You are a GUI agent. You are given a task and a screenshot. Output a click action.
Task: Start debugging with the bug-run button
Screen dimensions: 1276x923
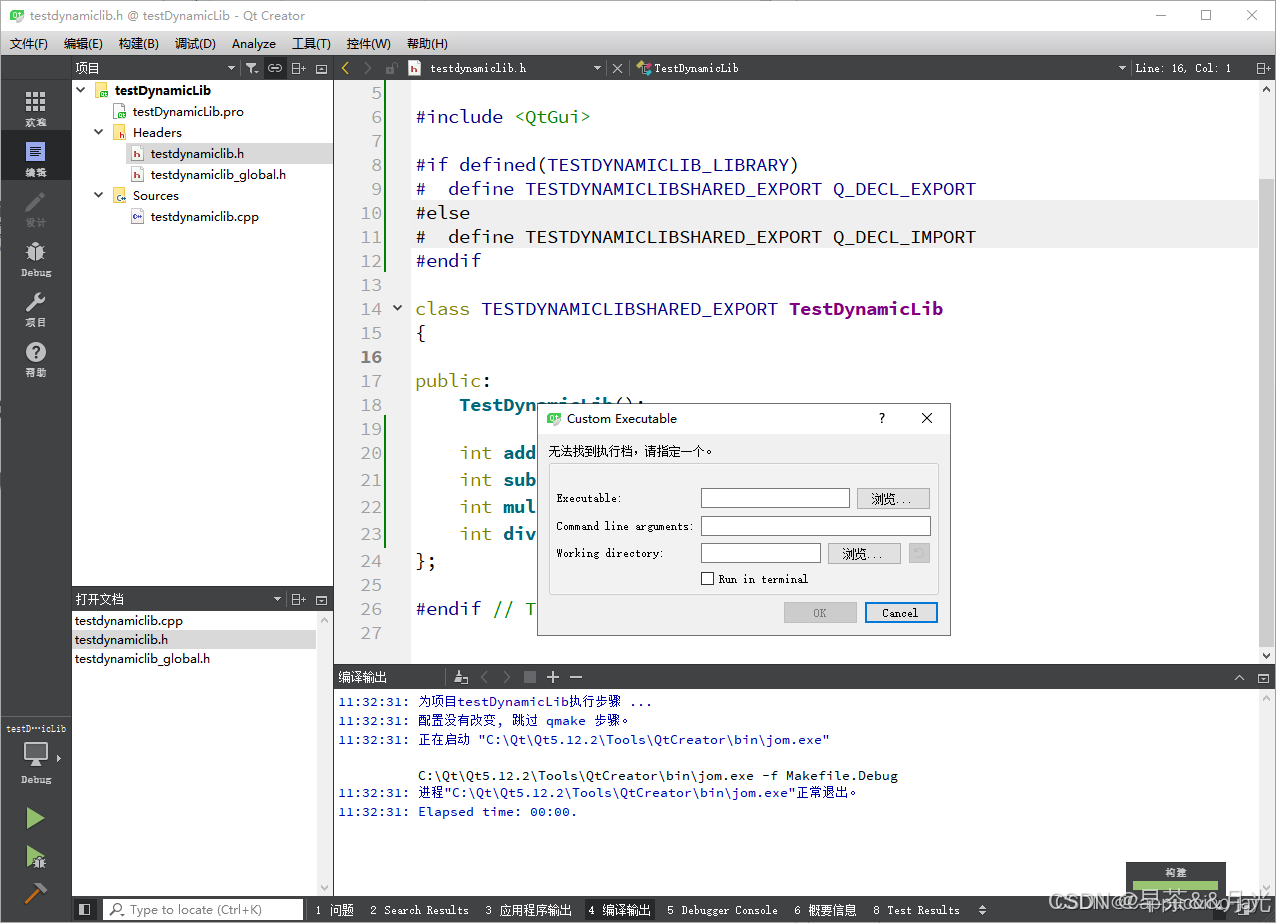coord(35,856)
